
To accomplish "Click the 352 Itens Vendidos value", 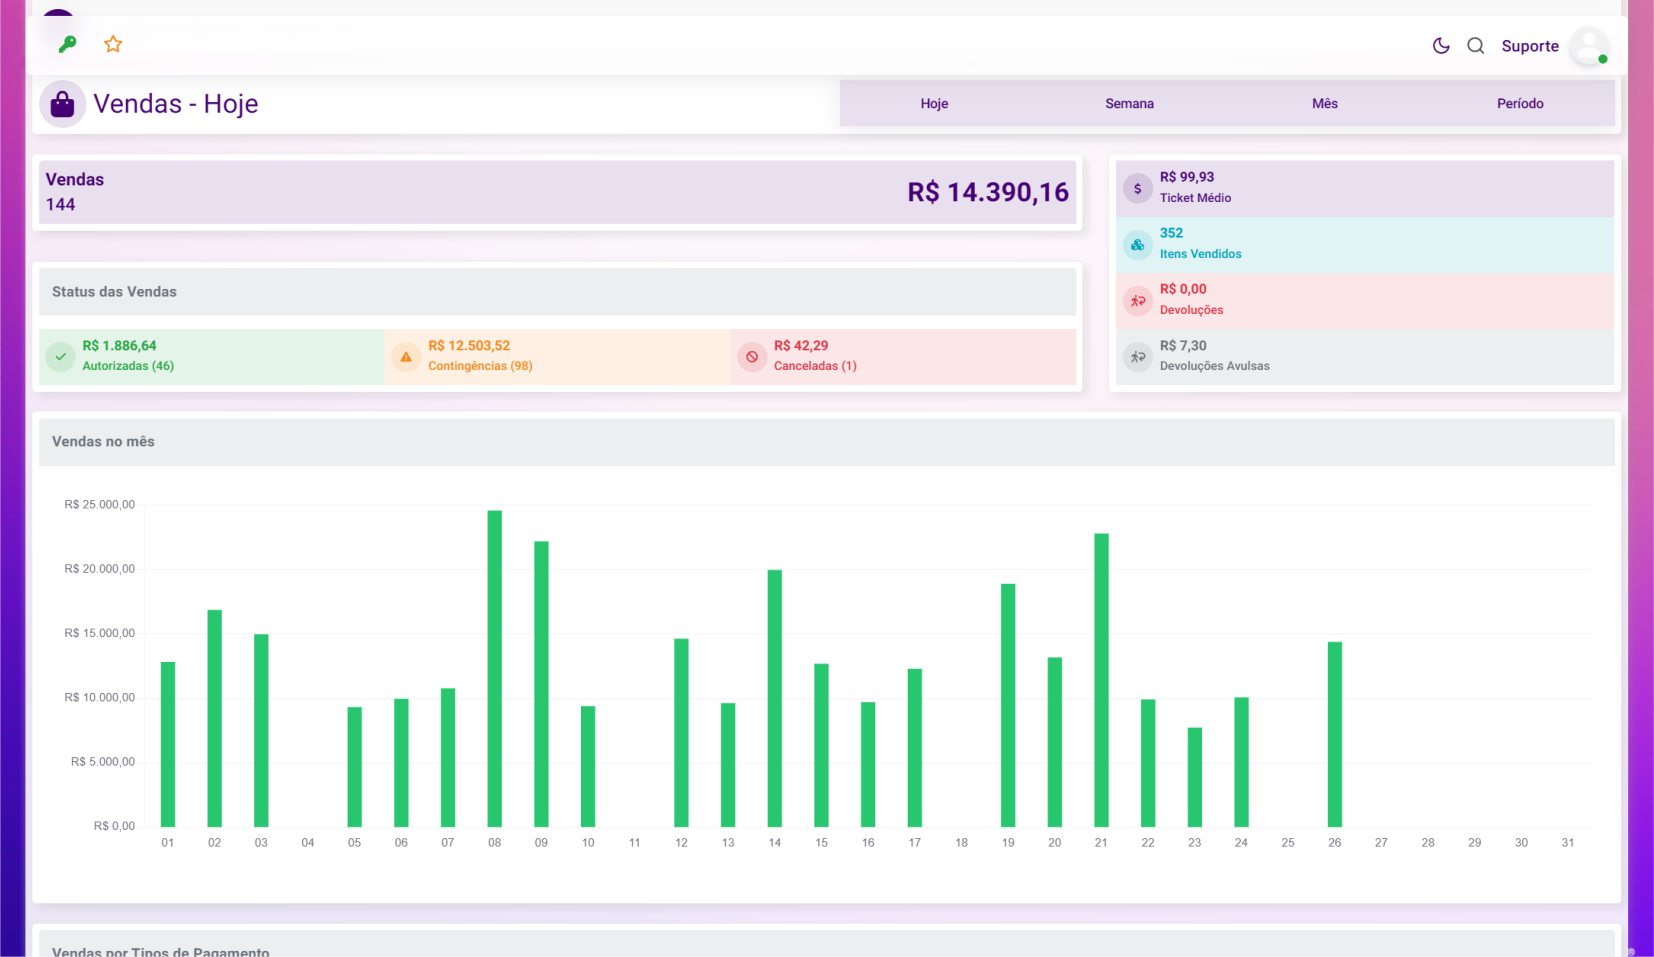I will [x=1171, y=233].
